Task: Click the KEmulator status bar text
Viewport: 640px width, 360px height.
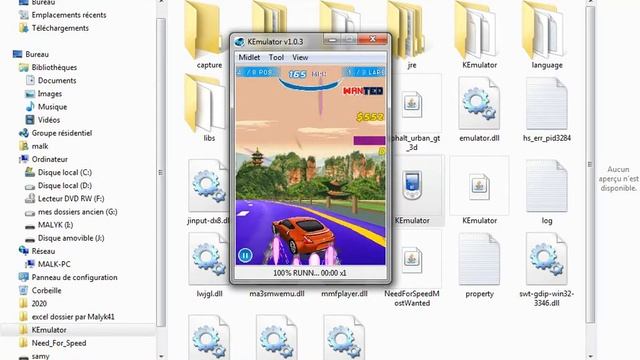Action: pos(309,273)
